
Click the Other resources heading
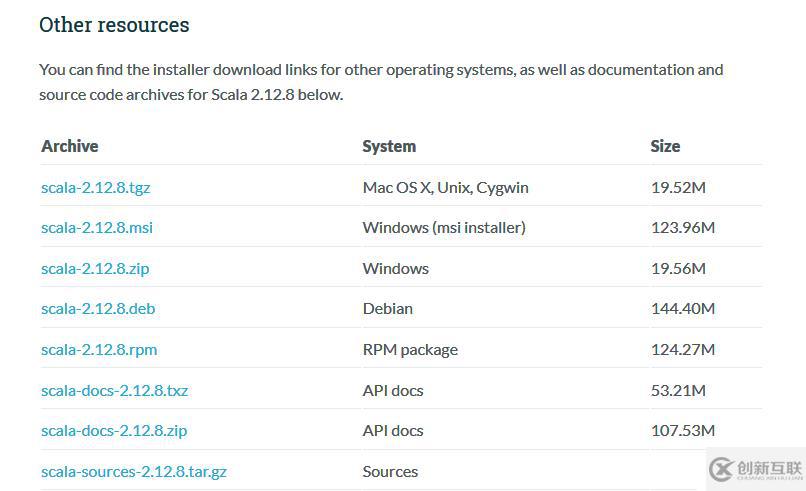(114, 25)
